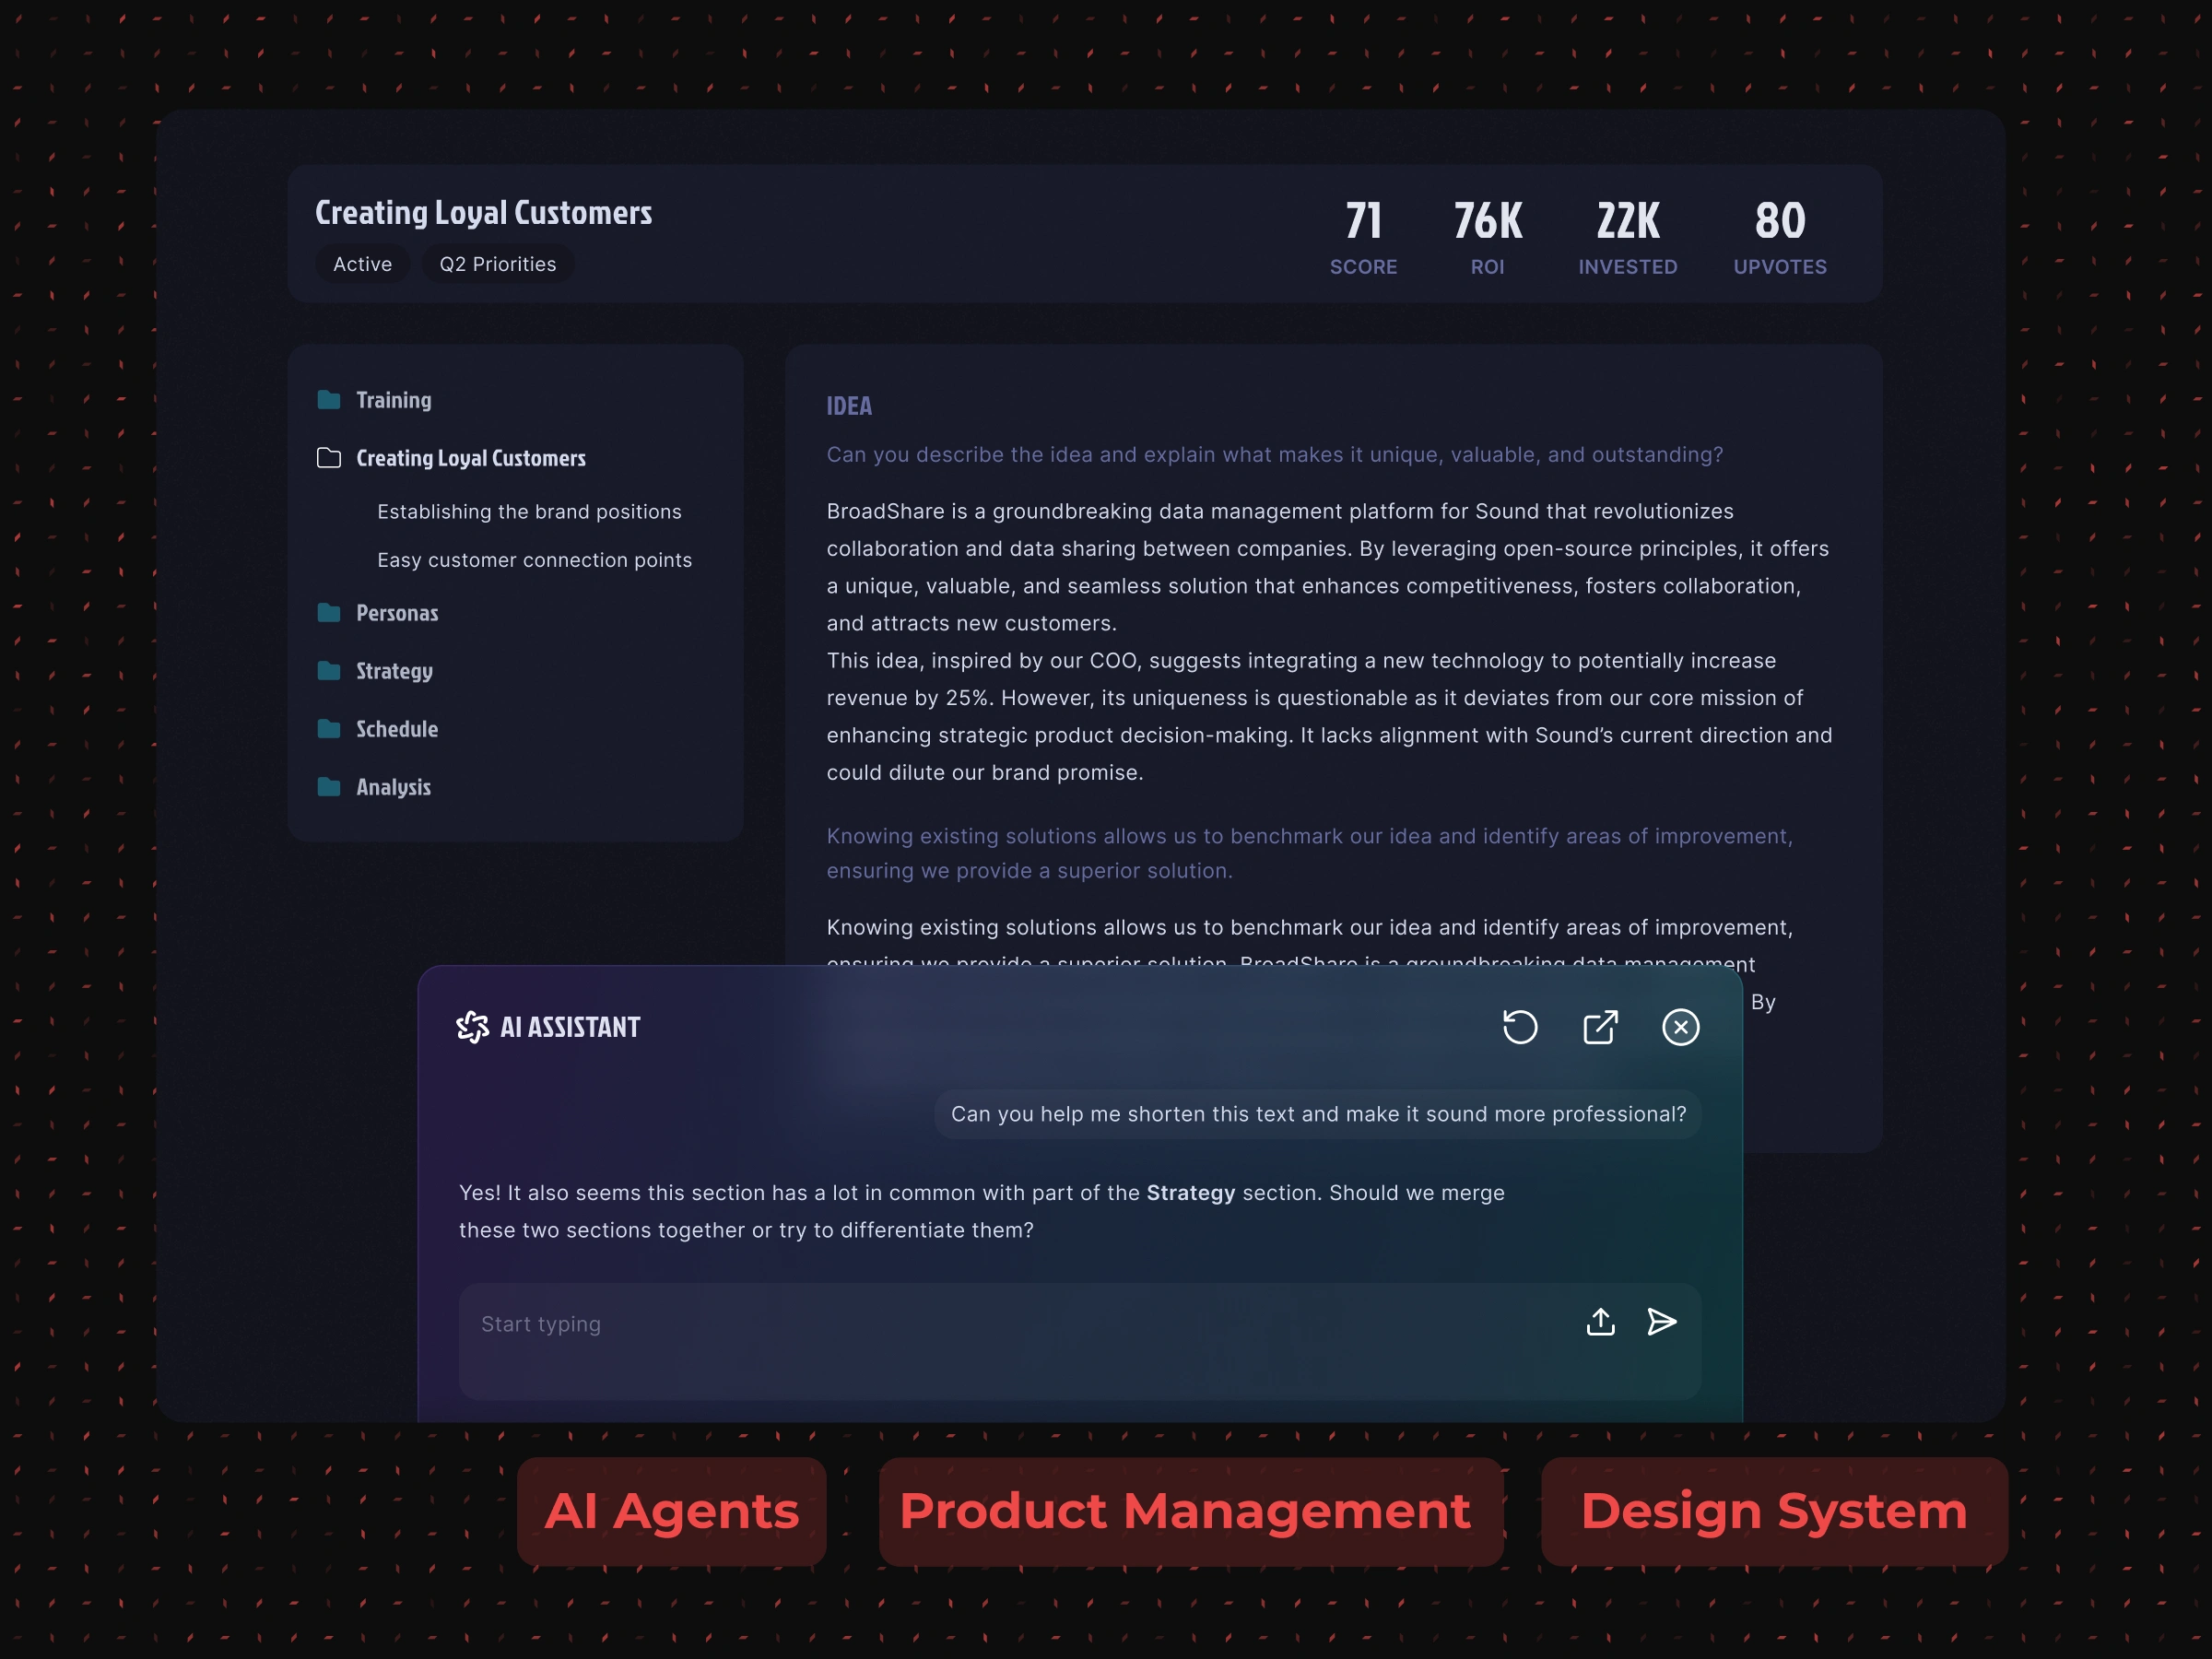The height and width of the screenshot is (1659, 2212).
Task: Click the Analysis folder icon
Action: [x=329, y=787]
